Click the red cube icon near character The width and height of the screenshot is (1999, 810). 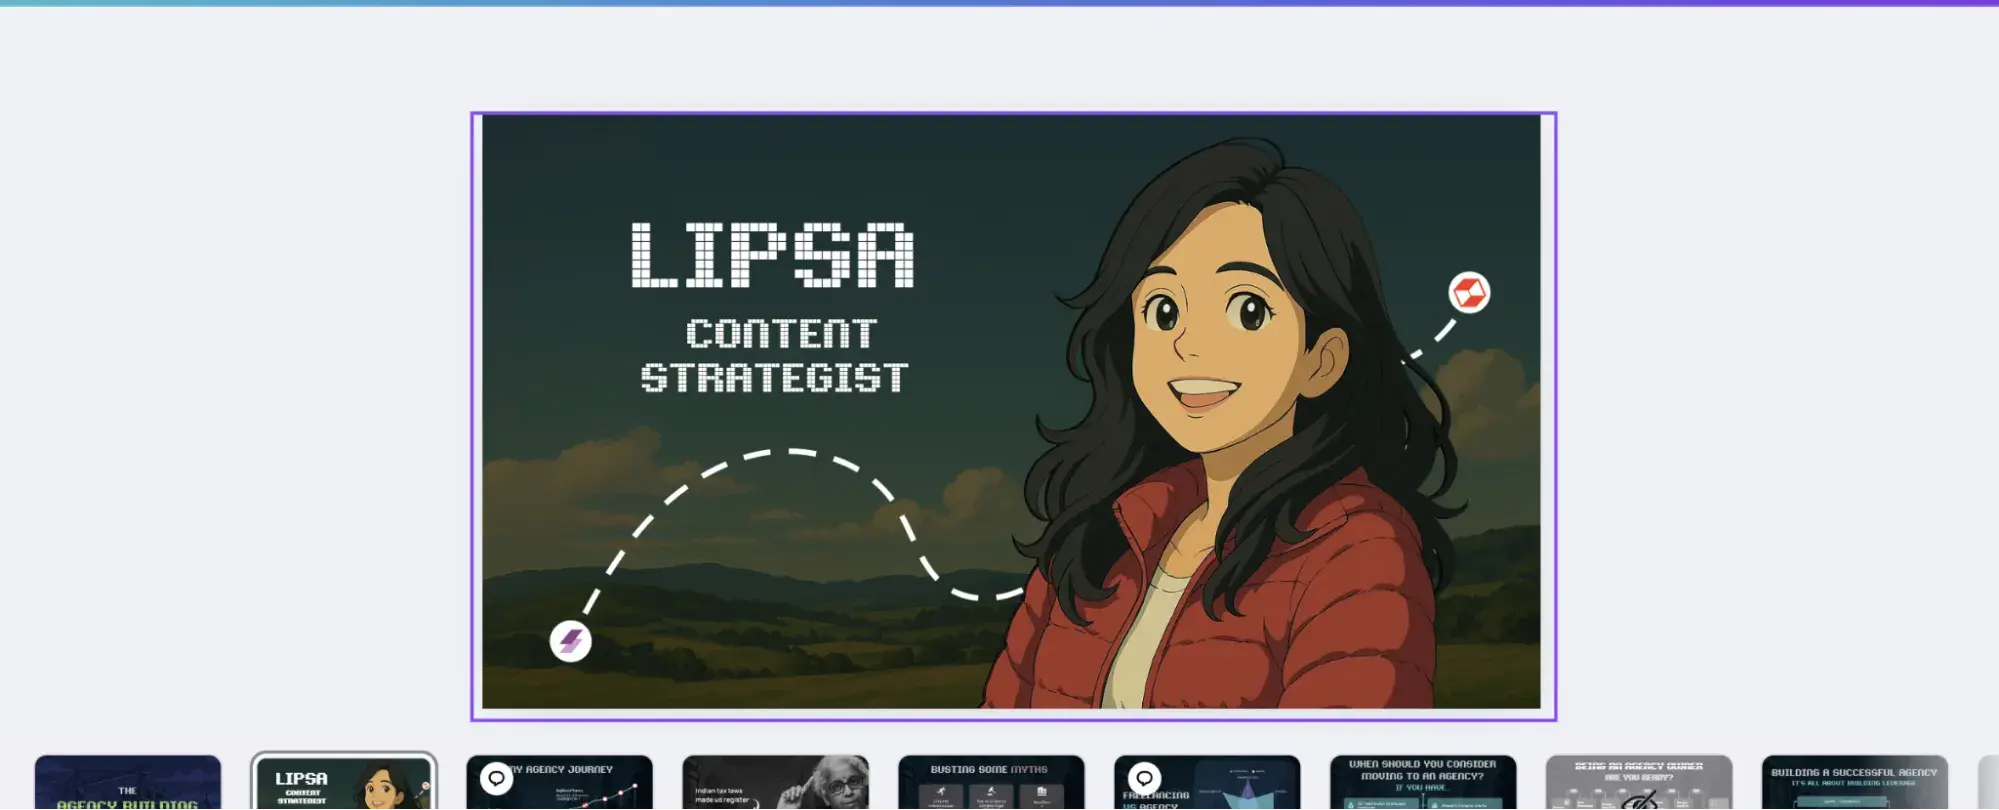tap(1469, 293)
